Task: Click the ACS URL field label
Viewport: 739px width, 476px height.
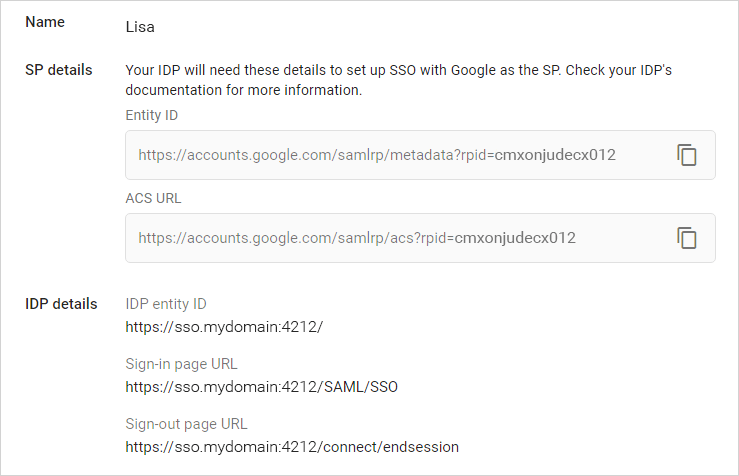Action: [x=154, y=198]
